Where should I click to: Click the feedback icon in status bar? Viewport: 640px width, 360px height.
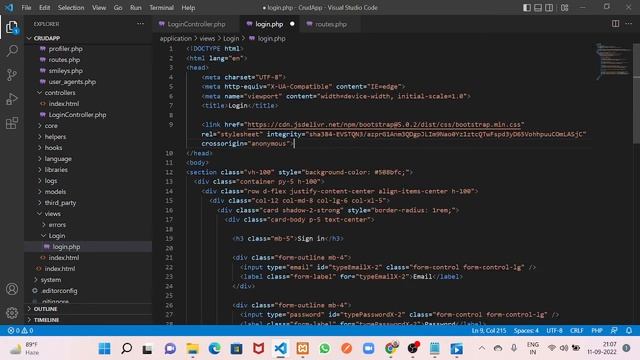(614, 330)
